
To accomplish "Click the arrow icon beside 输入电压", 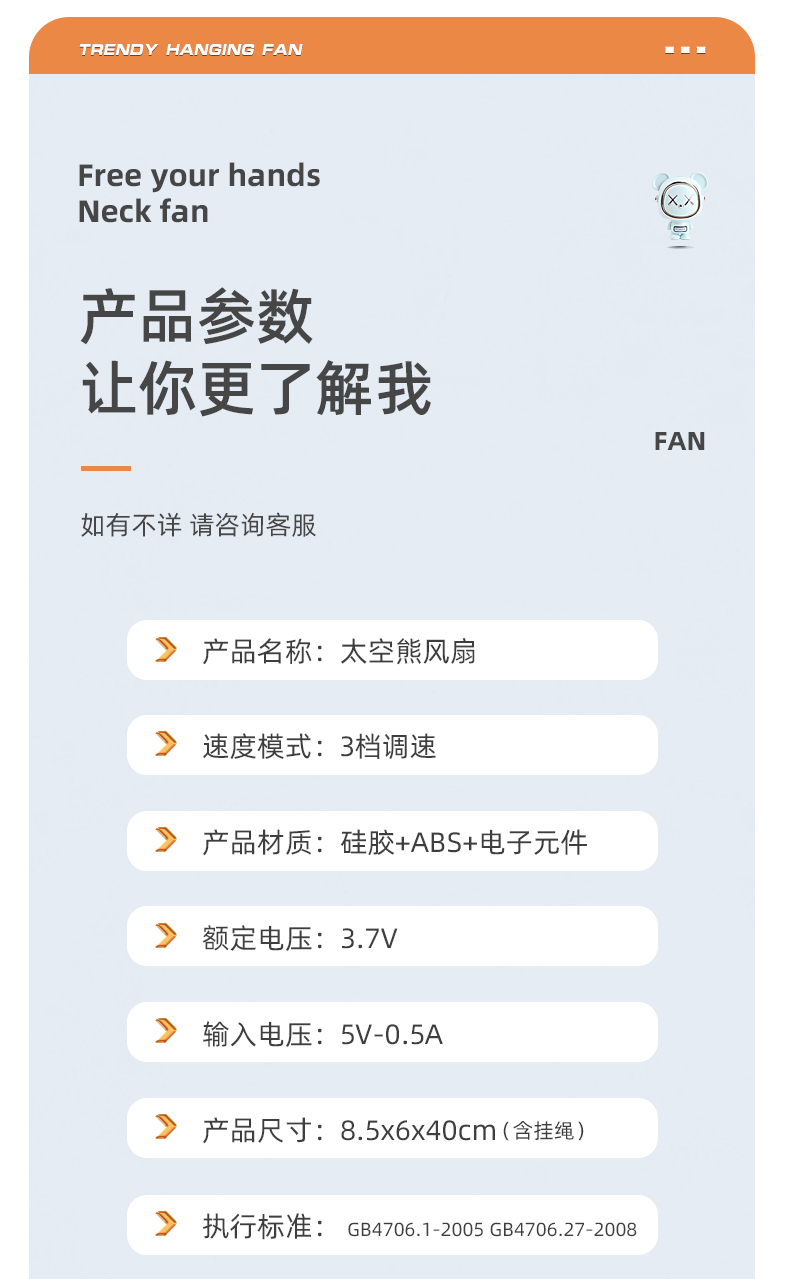I will coord(166,1032).
